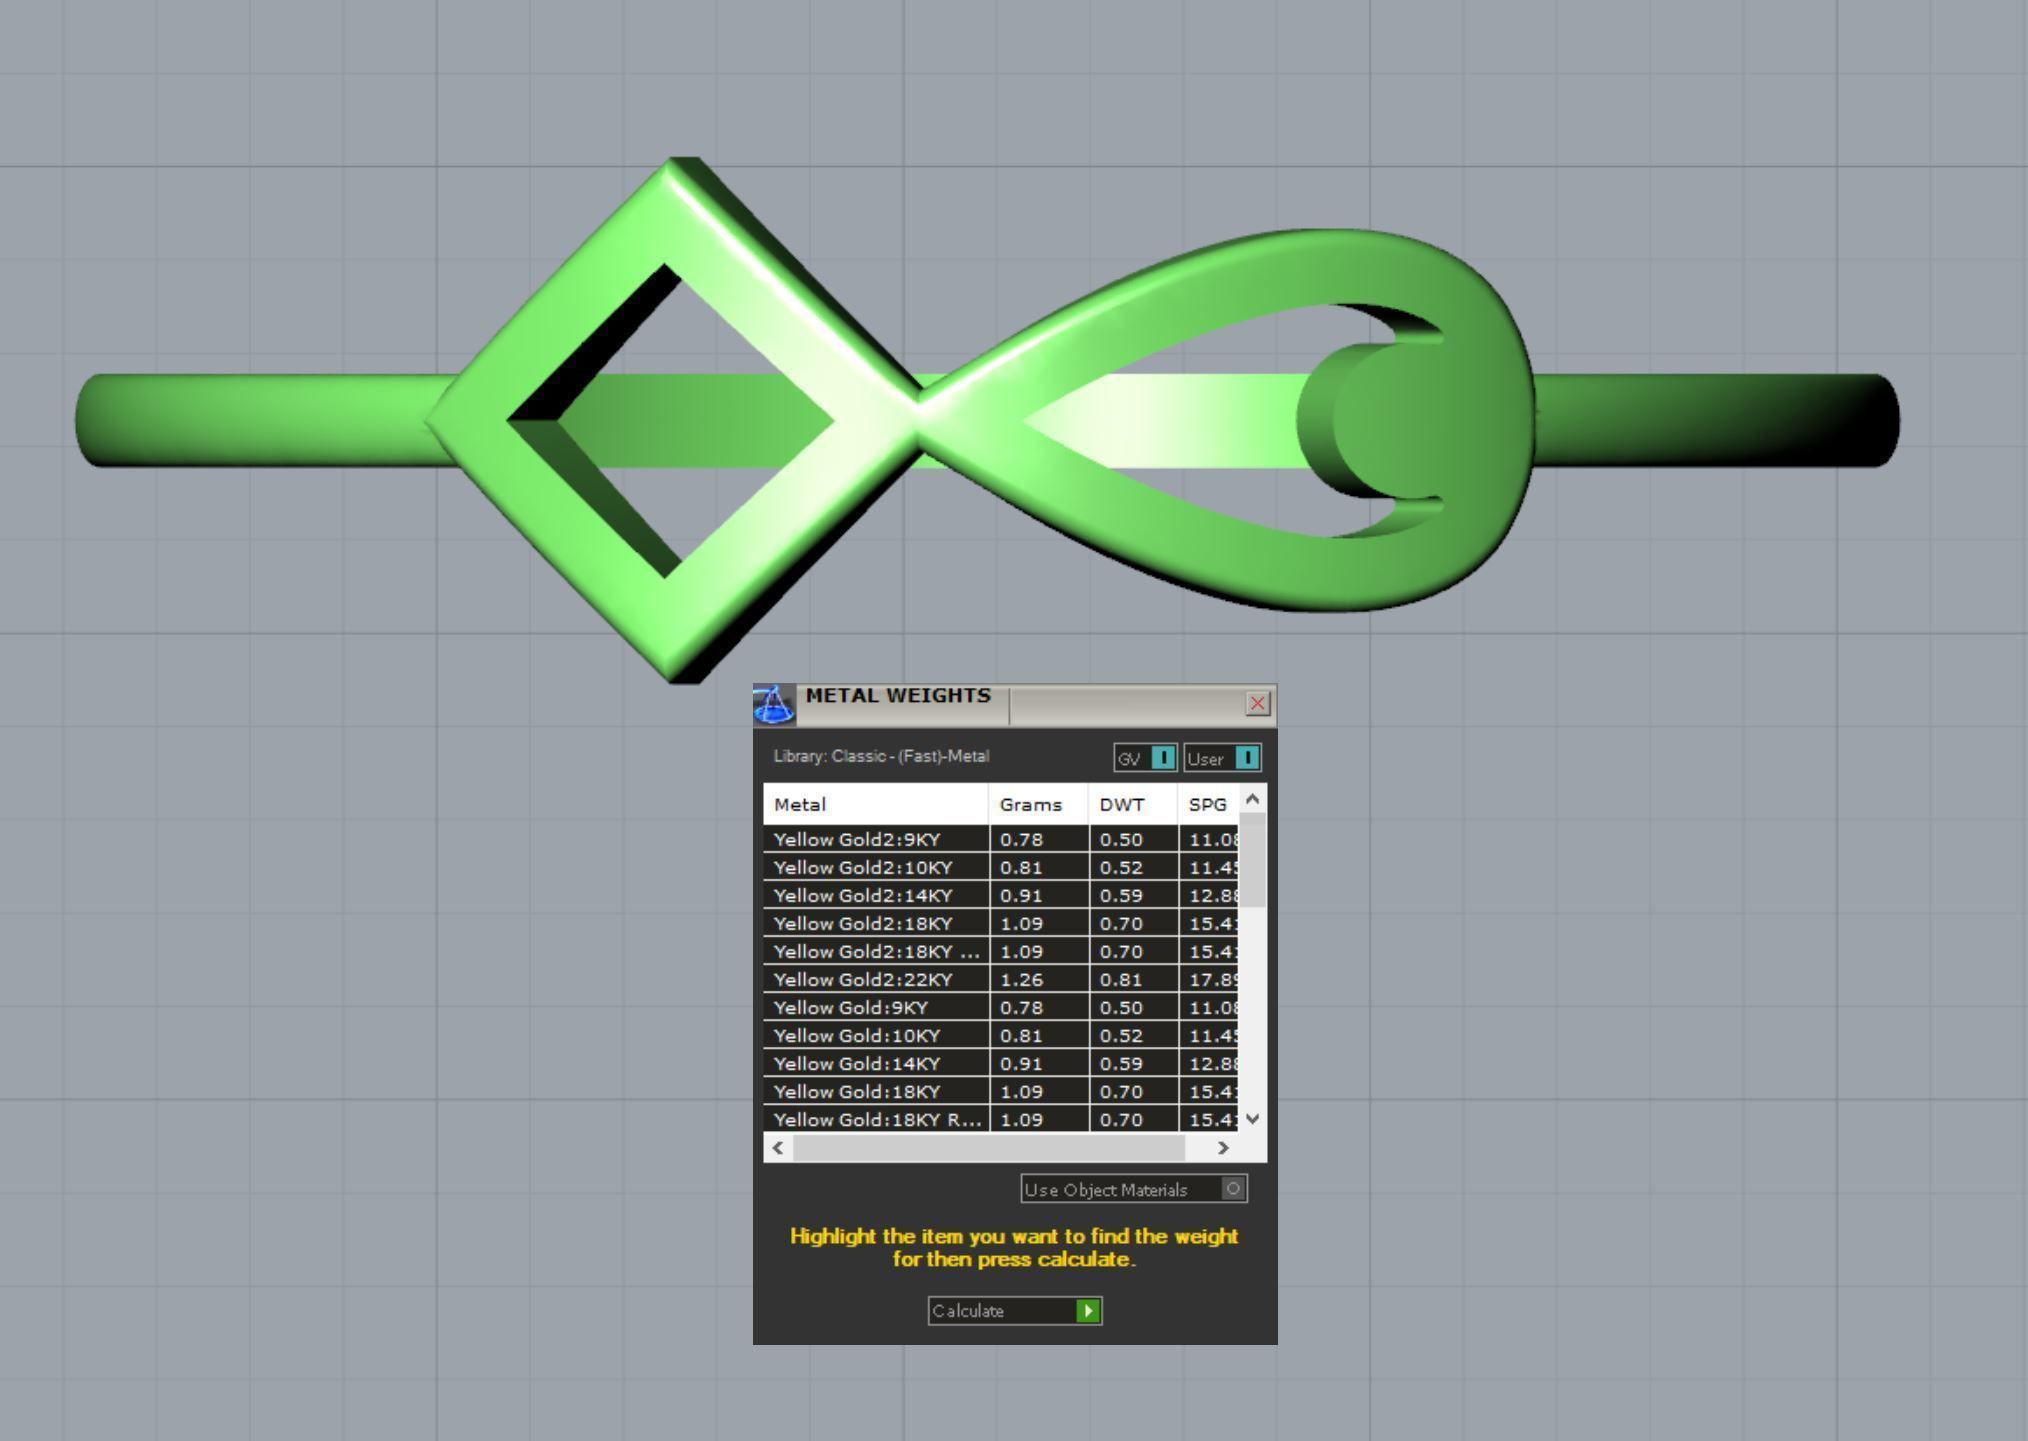The height and width of the screenshot is (1441, 2028).
Task: Click the SPG column header
Action: 1207,804
